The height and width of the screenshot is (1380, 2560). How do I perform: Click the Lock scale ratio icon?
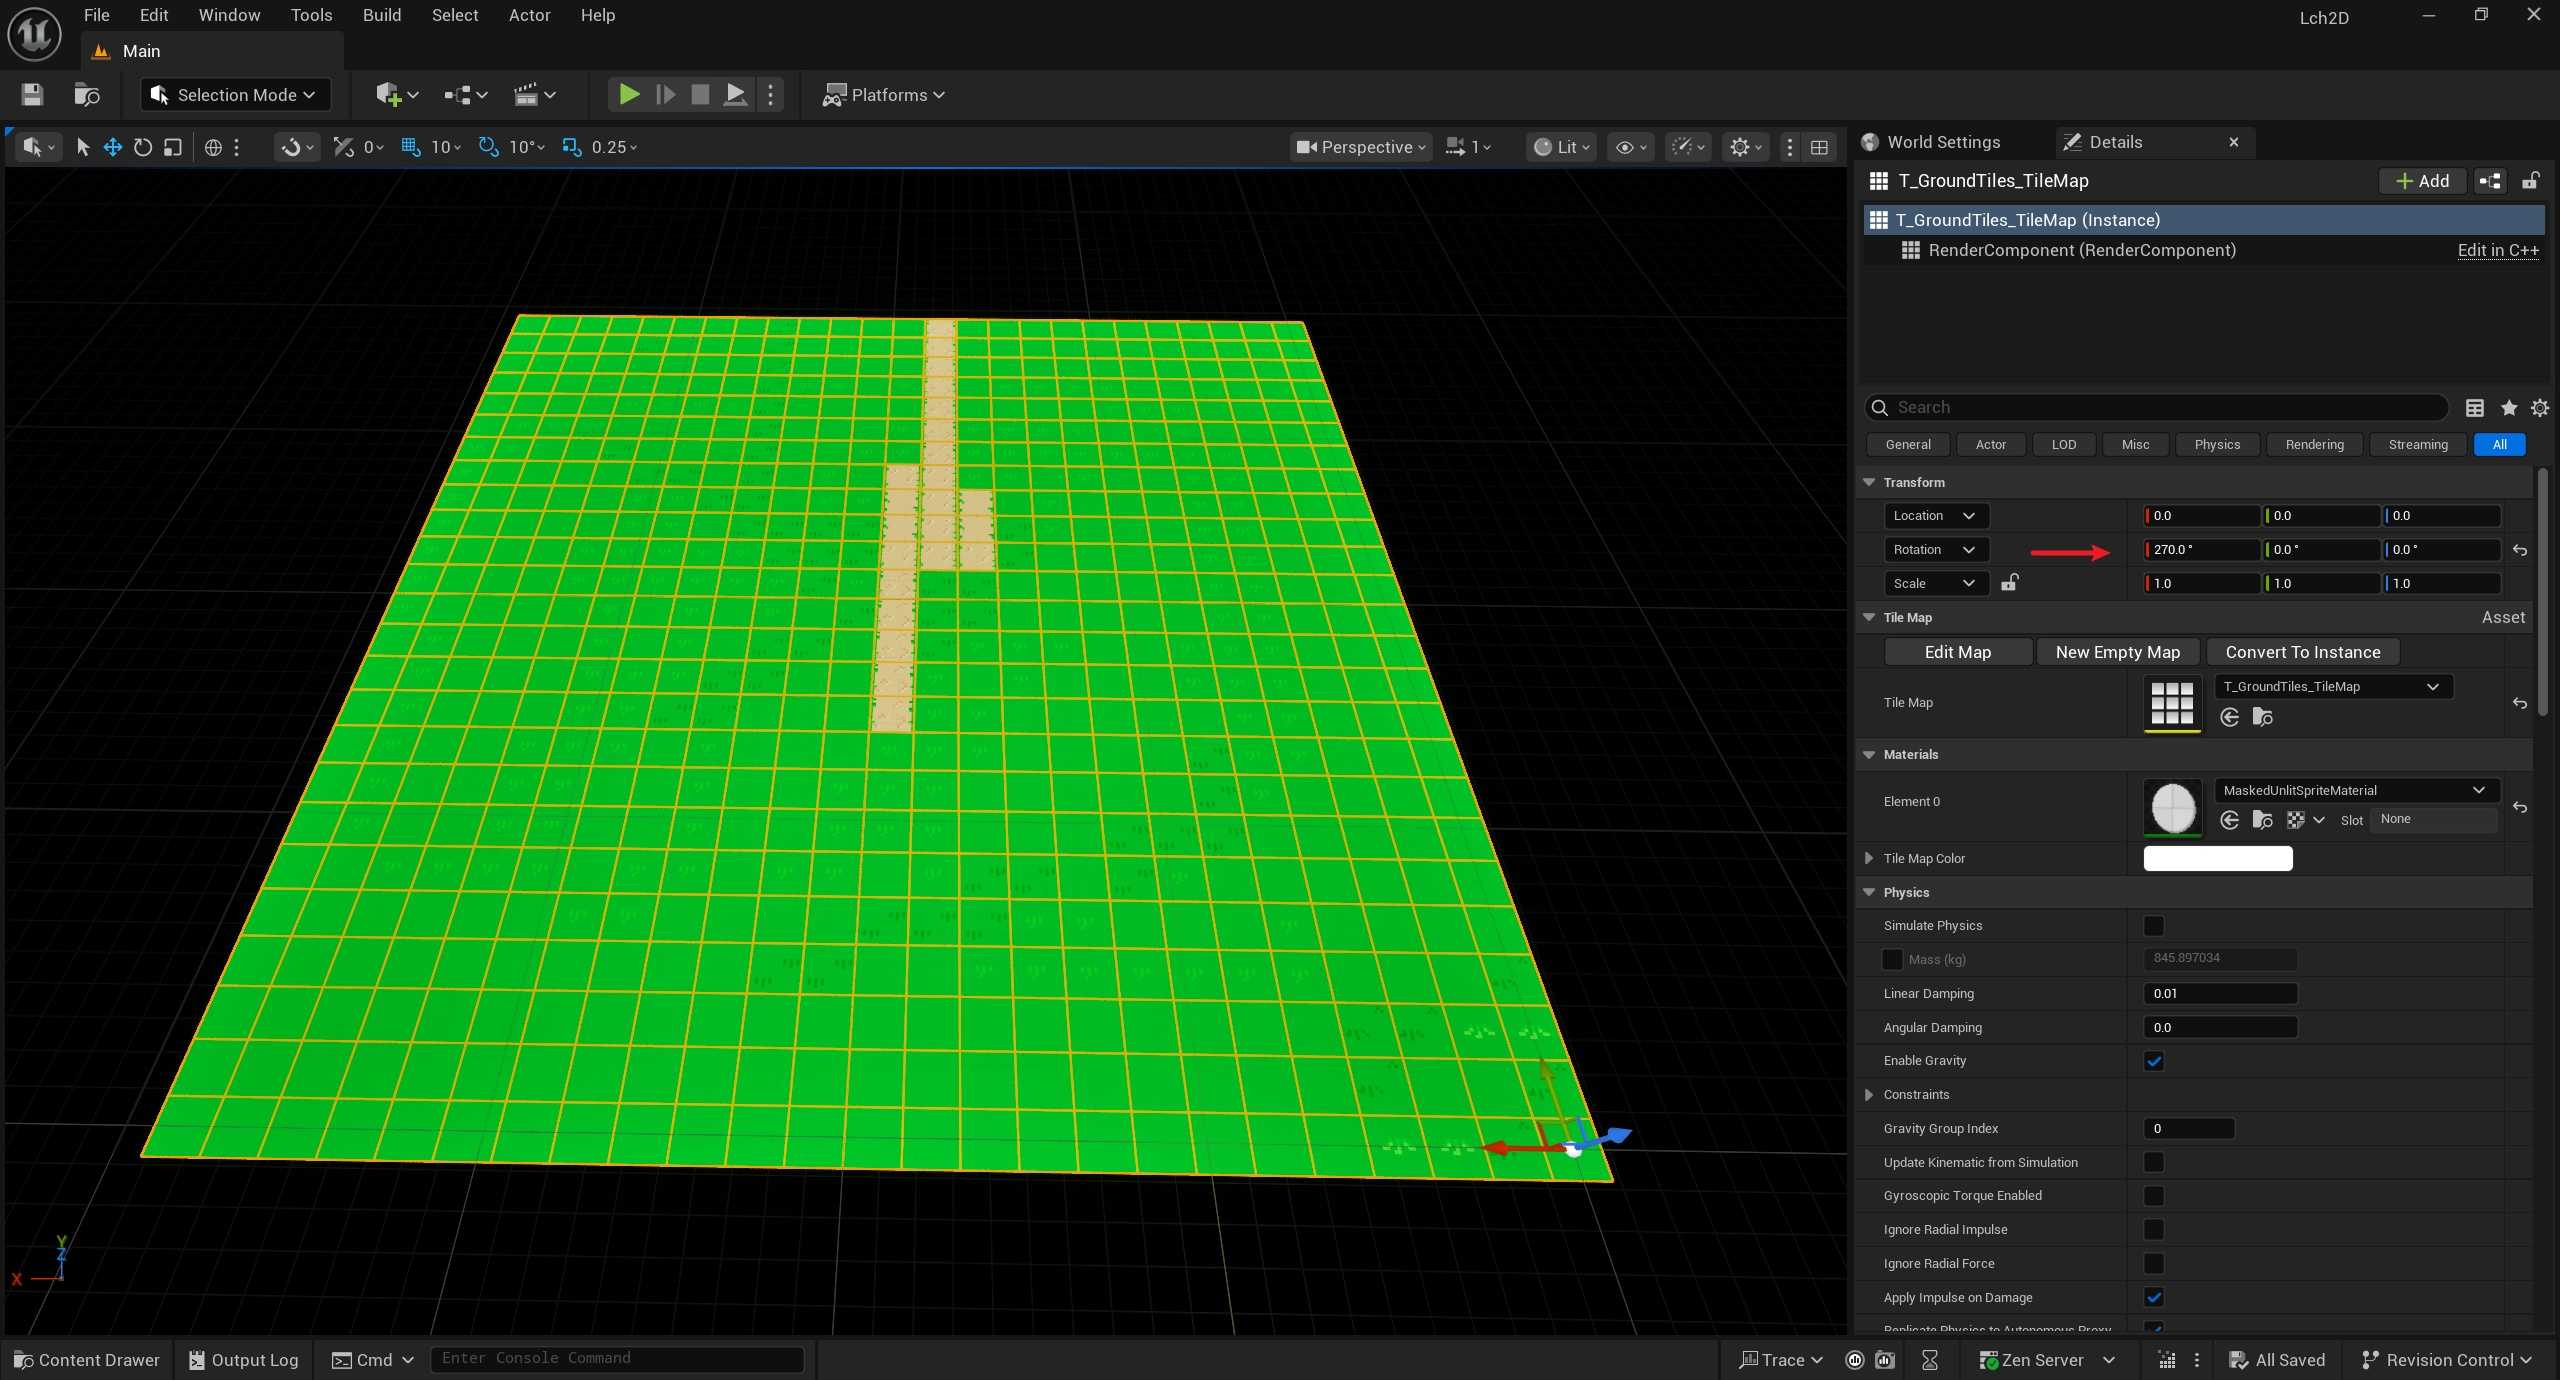(x=2009, y=583)
